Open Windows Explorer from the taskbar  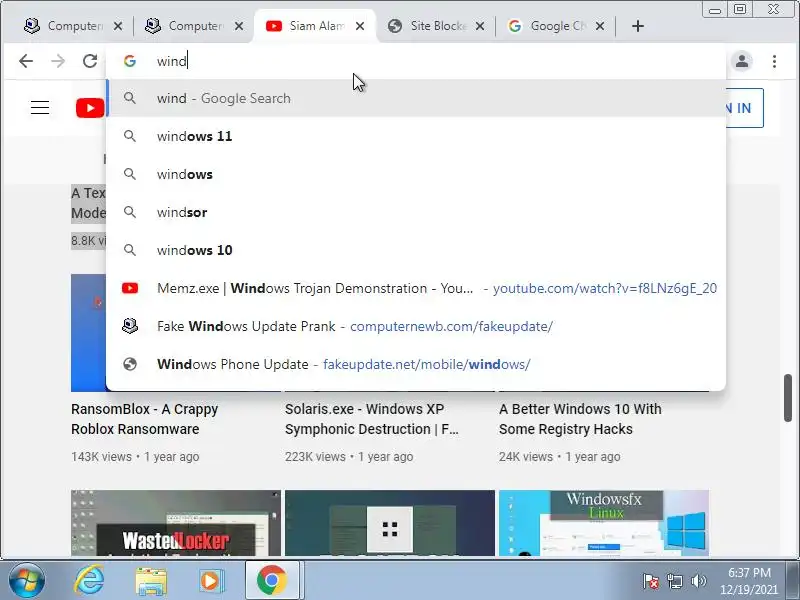151,582
